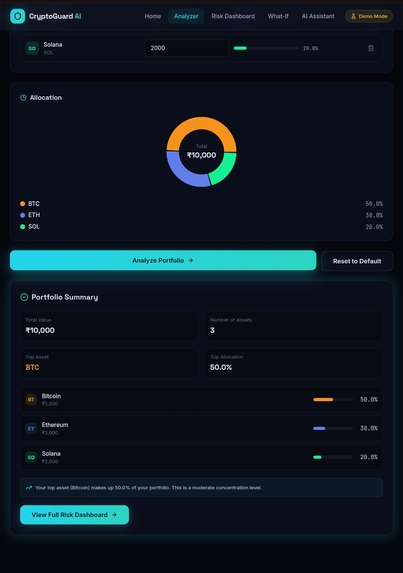Click the trend arrow icon in concentration note
Image resolution: width=403 pixels, height=573 pixels.
tap(29, 487)
